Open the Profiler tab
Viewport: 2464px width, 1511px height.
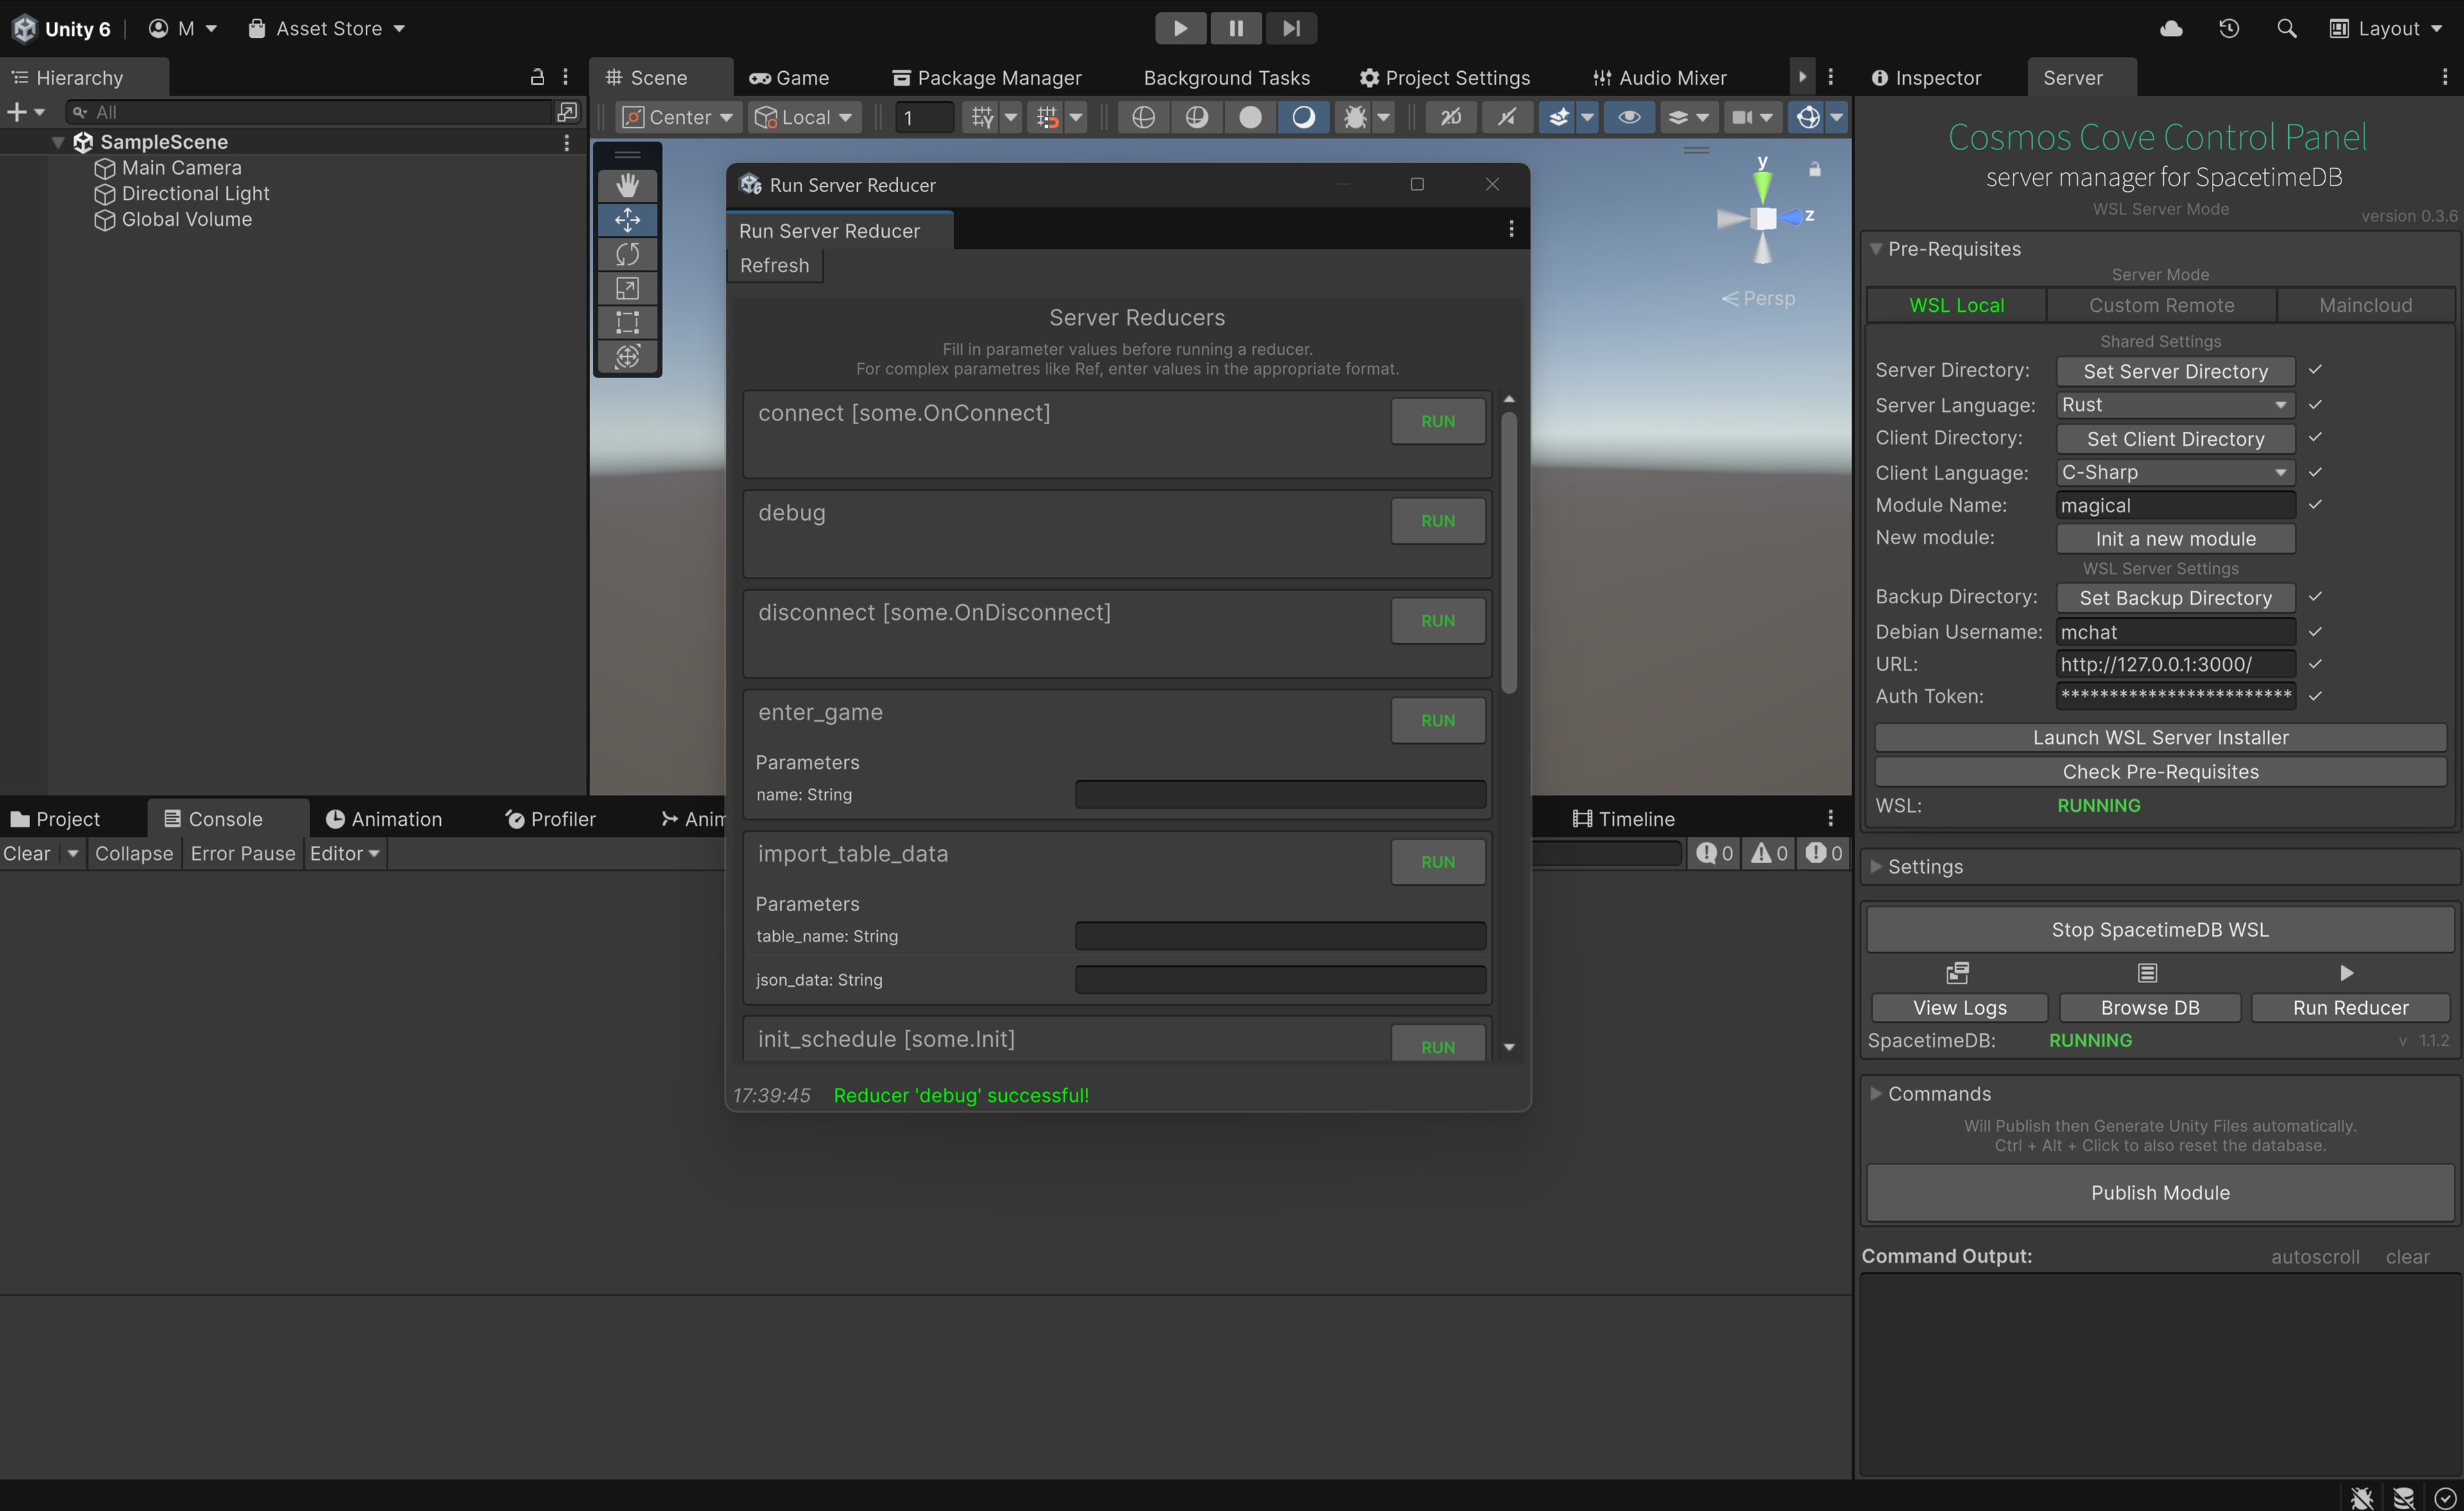point(551,819)
